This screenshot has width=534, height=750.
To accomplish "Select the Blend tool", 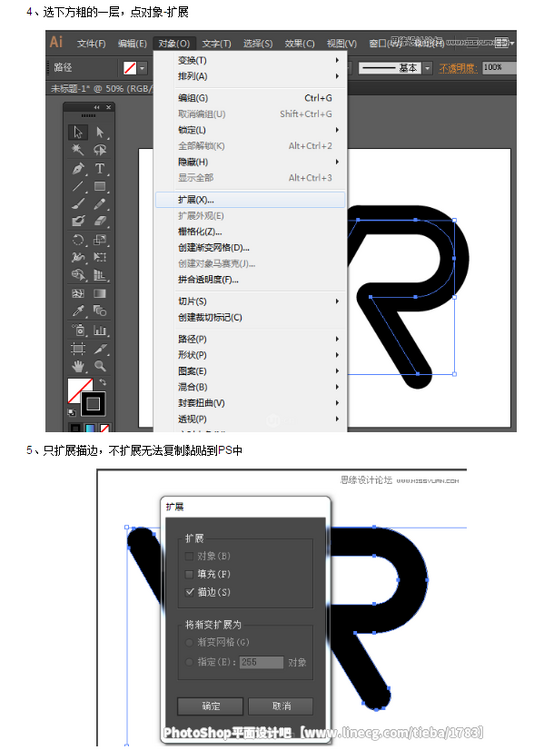I will pos(100,311).
